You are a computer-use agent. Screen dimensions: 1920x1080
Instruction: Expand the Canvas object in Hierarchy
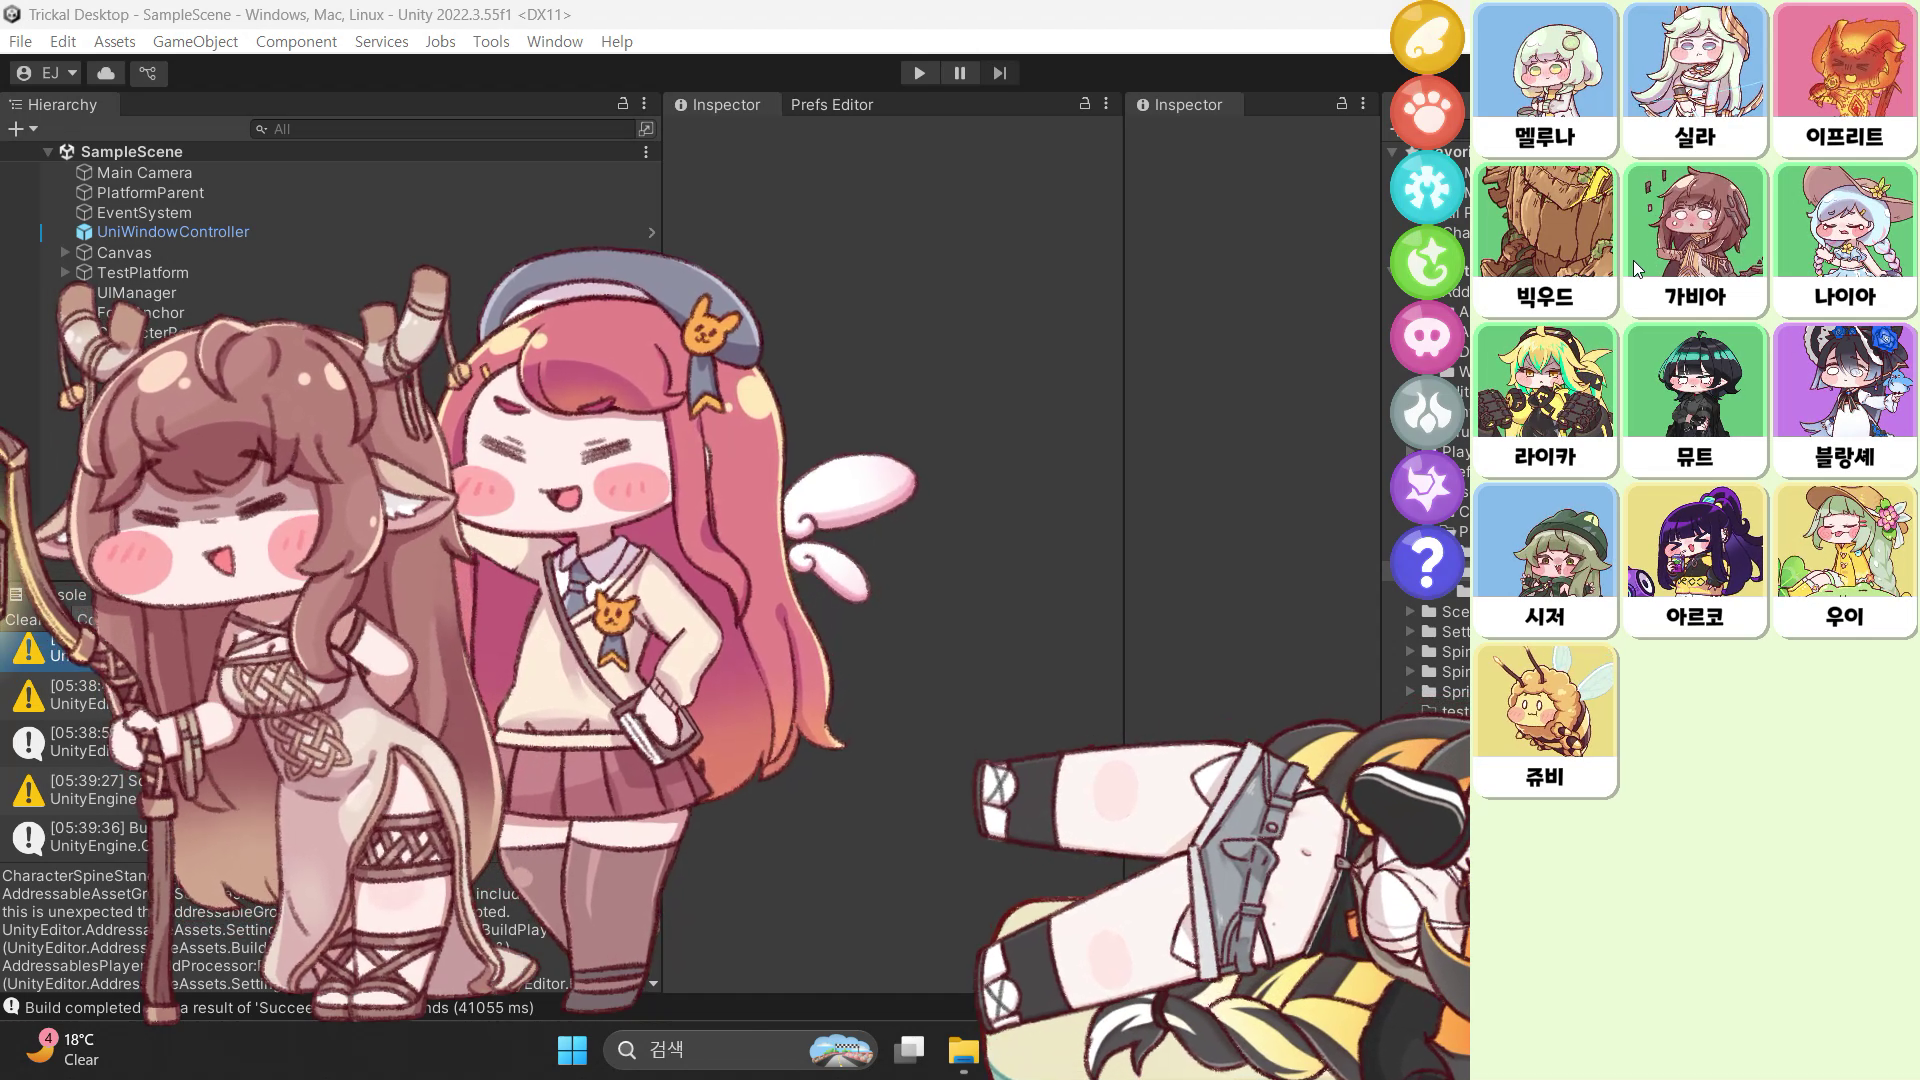pyautogui.click(x=65, y=253)
